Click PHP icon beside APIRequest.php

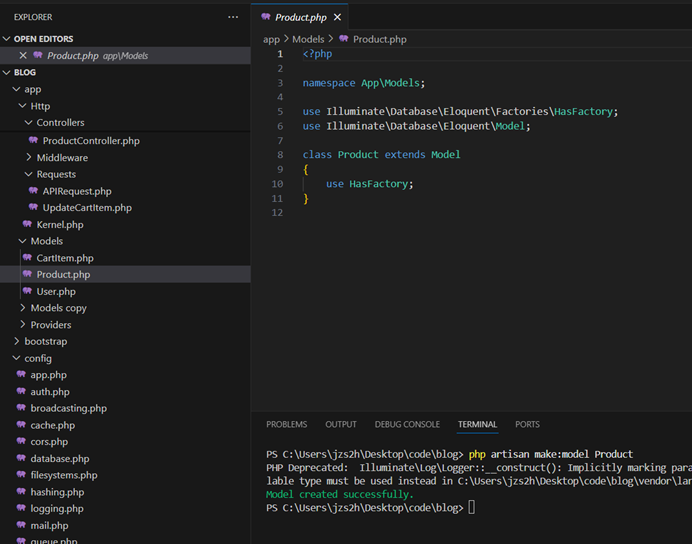(x=34, y=191)
